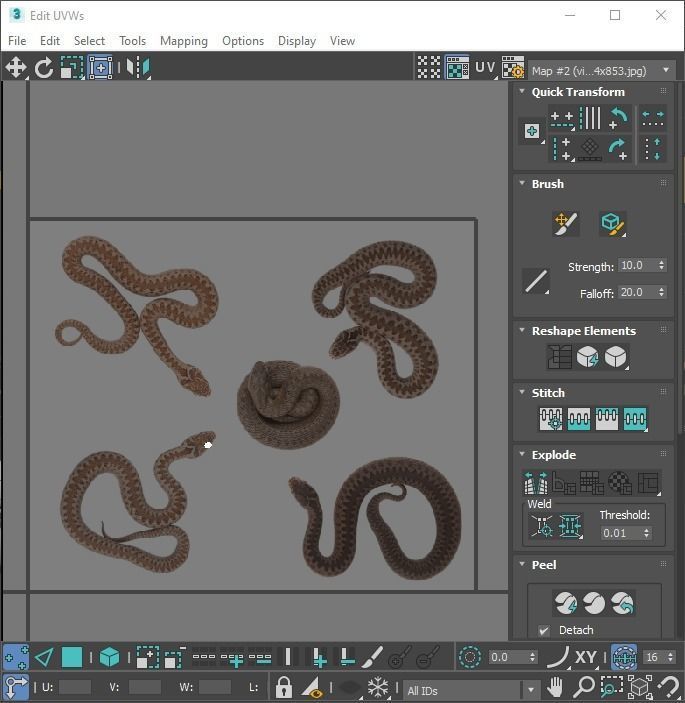Weld the selected subobjects

(570, 526)
